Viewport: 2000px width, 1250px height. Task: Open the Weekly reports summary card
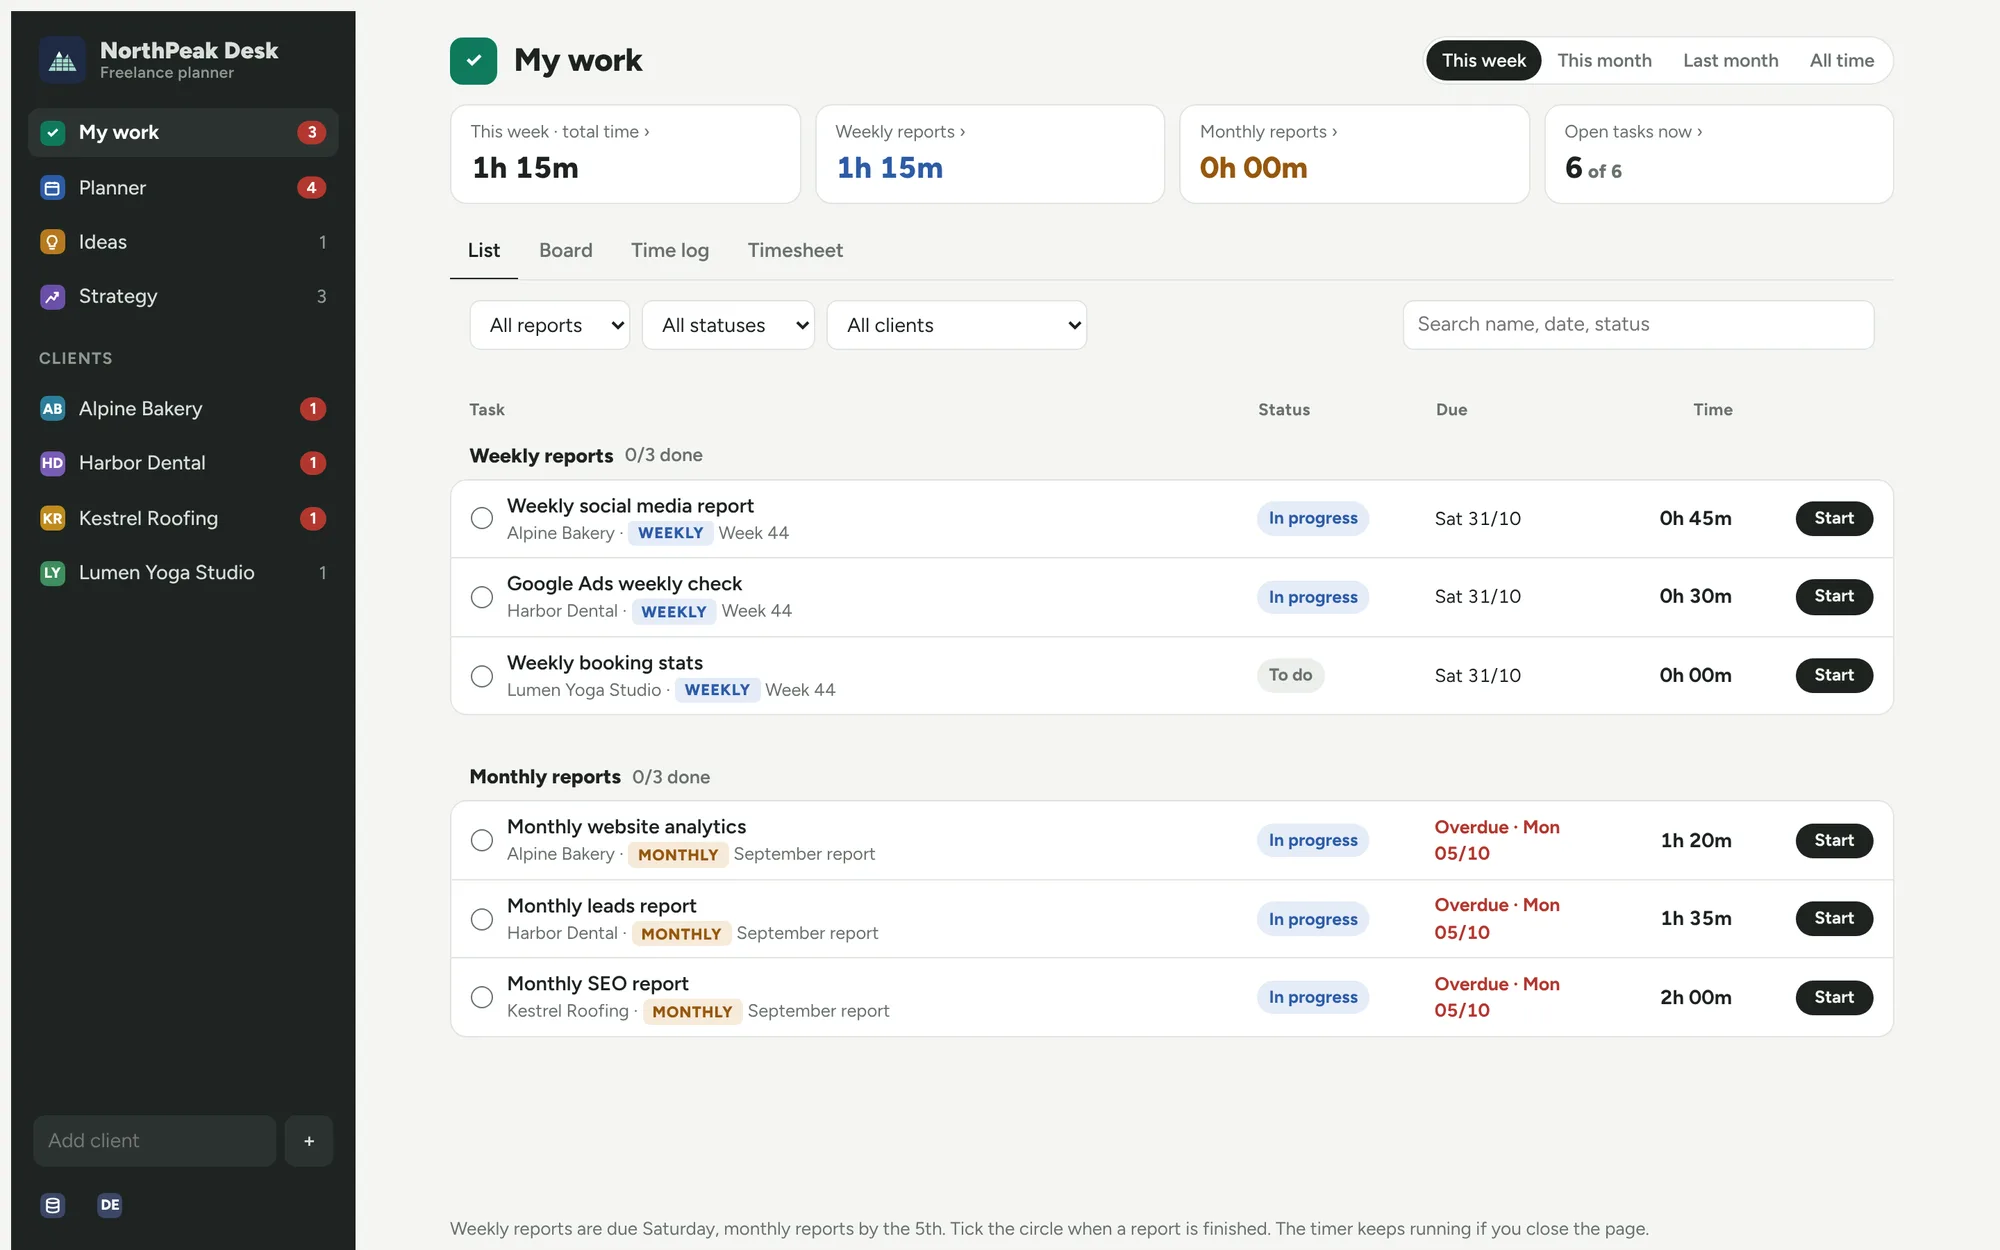[x=990, y=154]
